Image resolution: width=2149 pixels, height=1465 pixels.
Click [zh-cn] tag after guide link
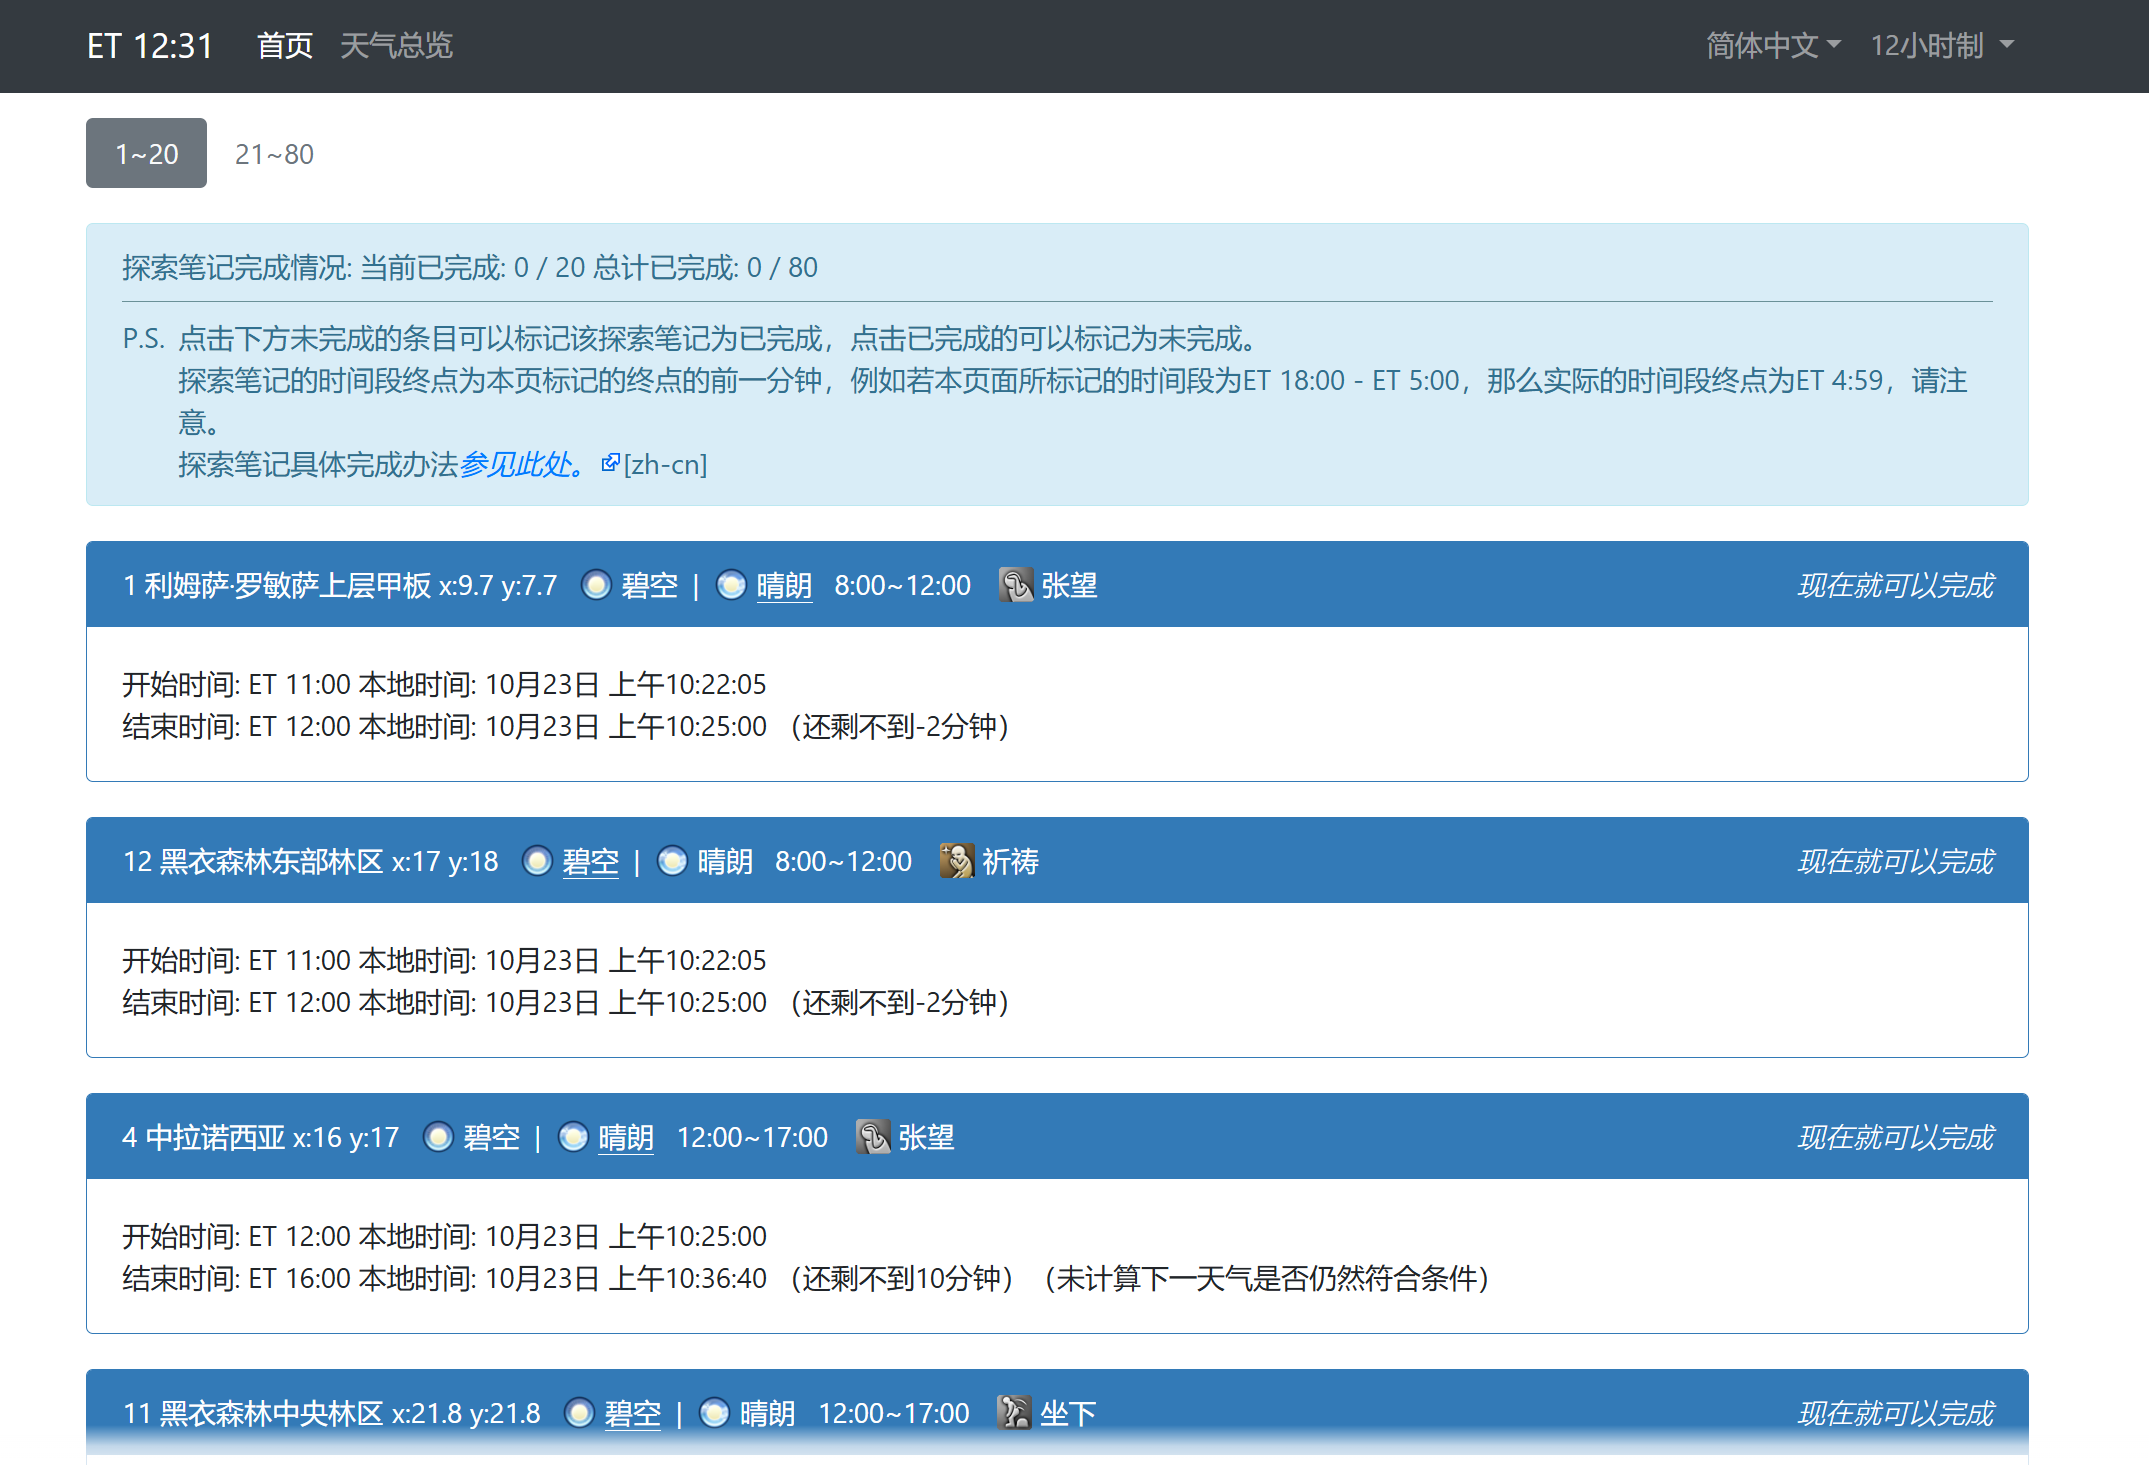[665, 464]
